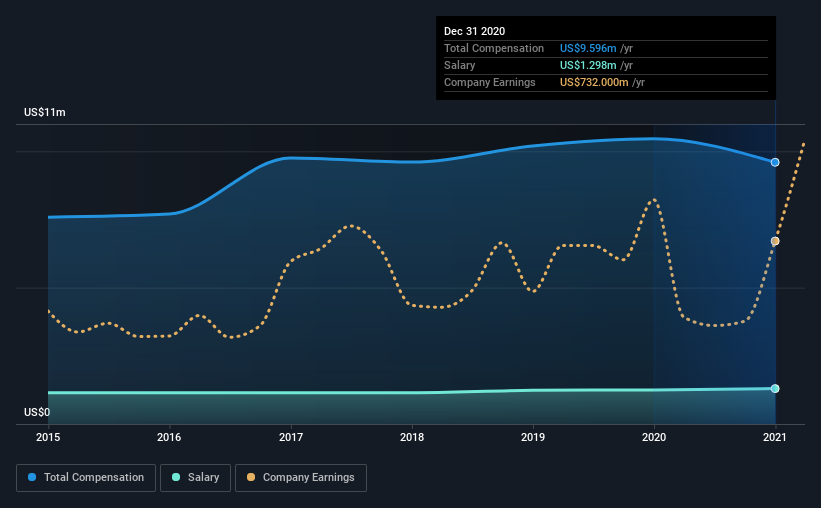The width and height of the screenshot is (821, 508).
Task: Click the US$0 y-axis label
Action: coord(37,412)
